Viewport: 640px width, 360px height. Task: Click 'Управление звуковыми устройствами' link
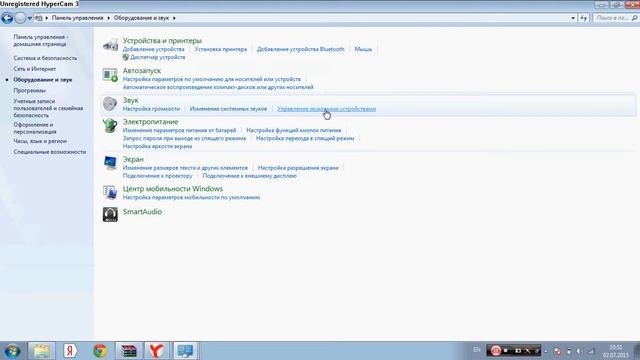[x=327, y=109]
